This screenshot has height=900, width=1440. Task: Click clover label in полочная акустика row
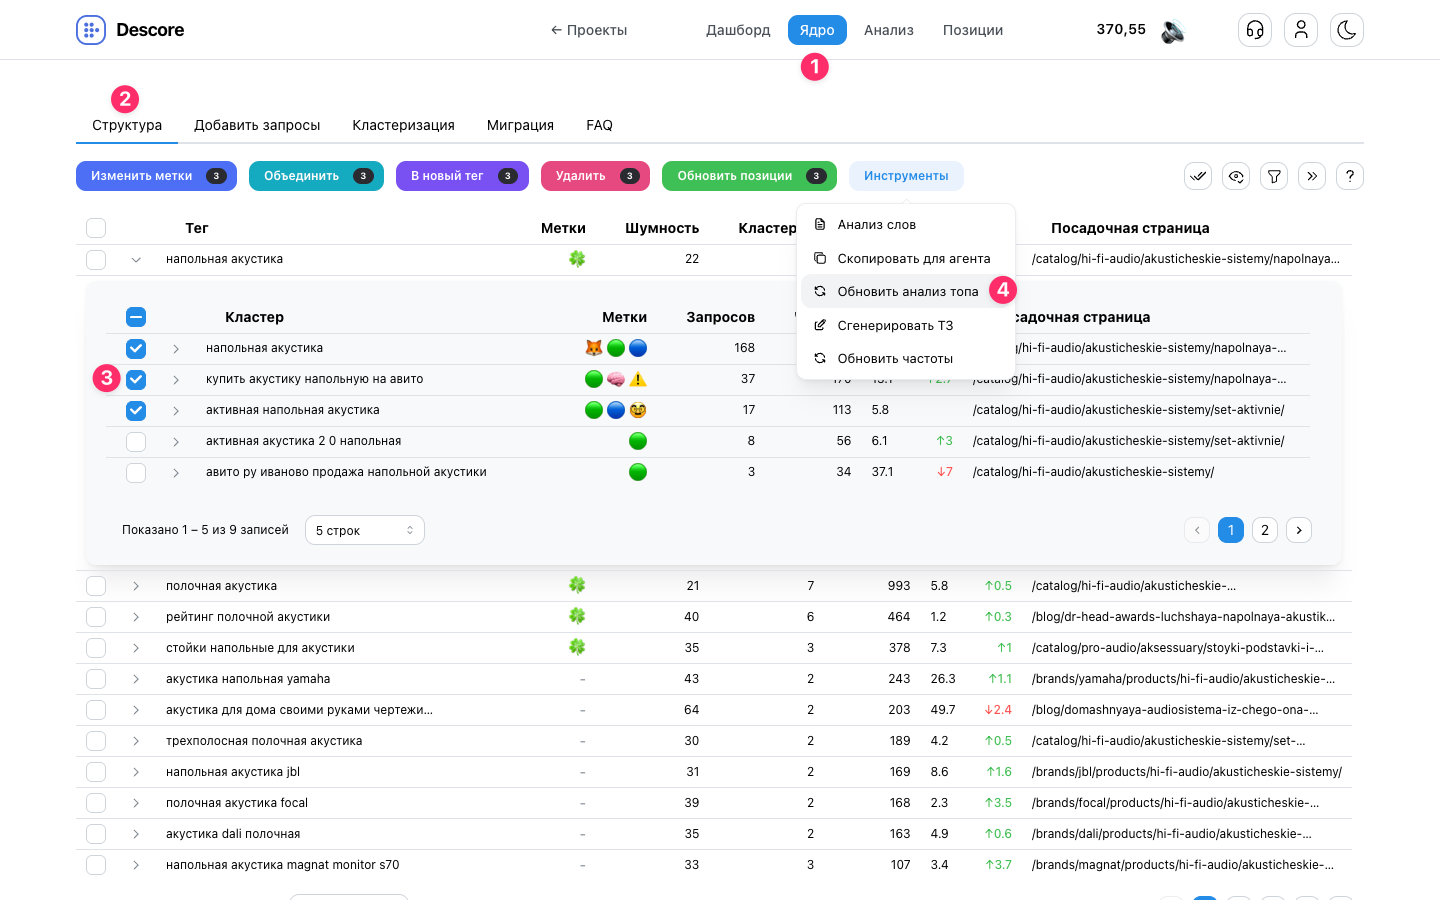tap(577, 586)
